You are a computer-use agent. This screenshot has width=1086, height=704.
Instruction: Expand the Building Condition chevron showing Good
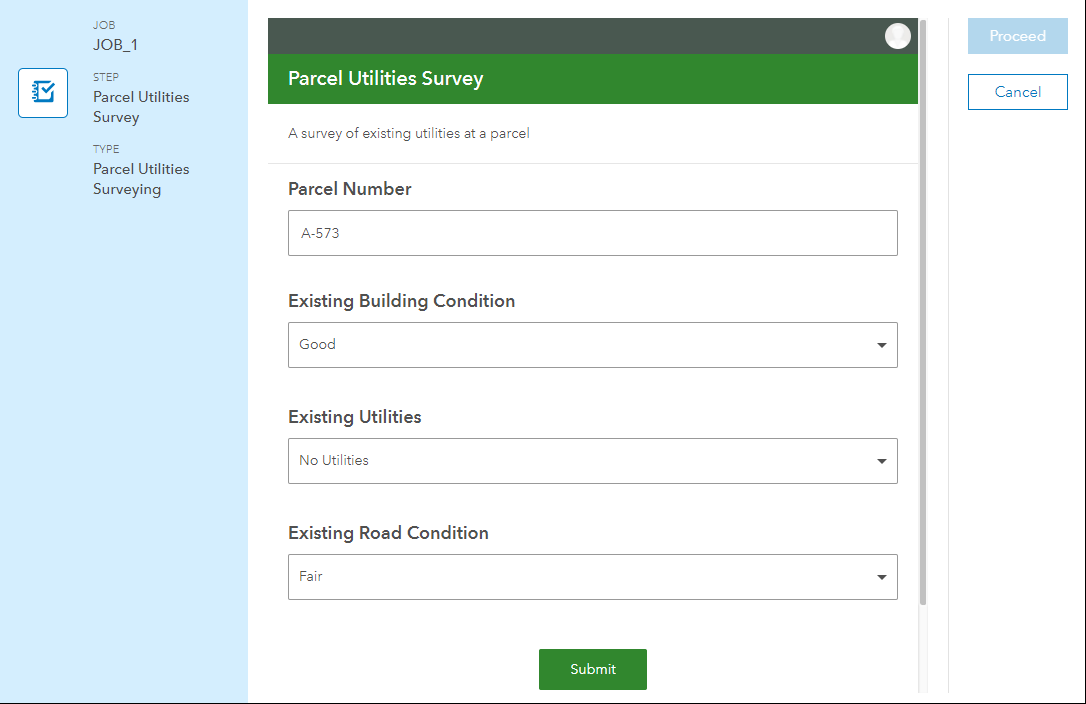881,344
